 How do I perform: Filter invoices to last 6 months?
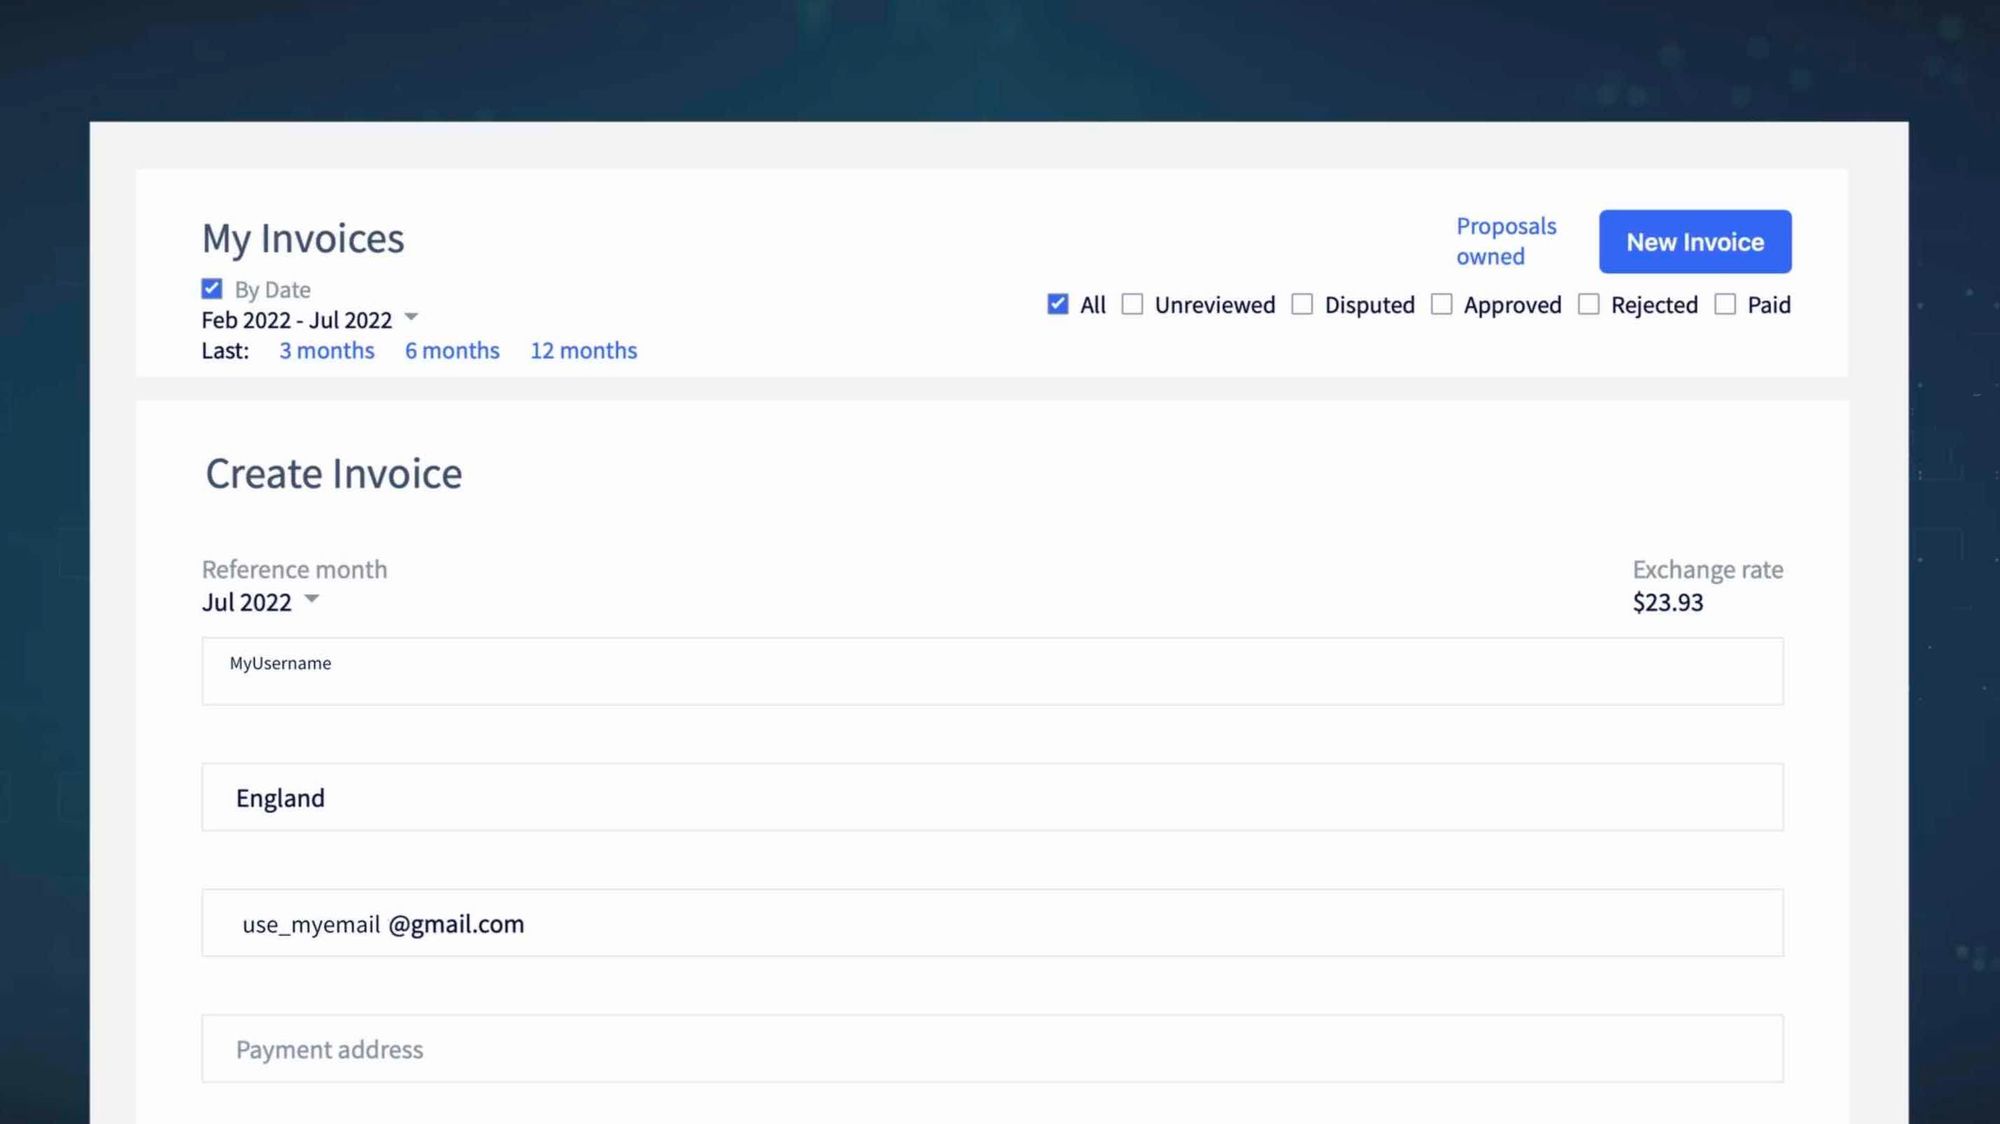pos(452,350)
